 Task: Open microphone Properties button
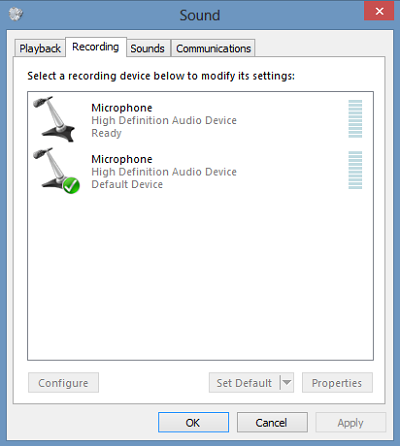337,383
